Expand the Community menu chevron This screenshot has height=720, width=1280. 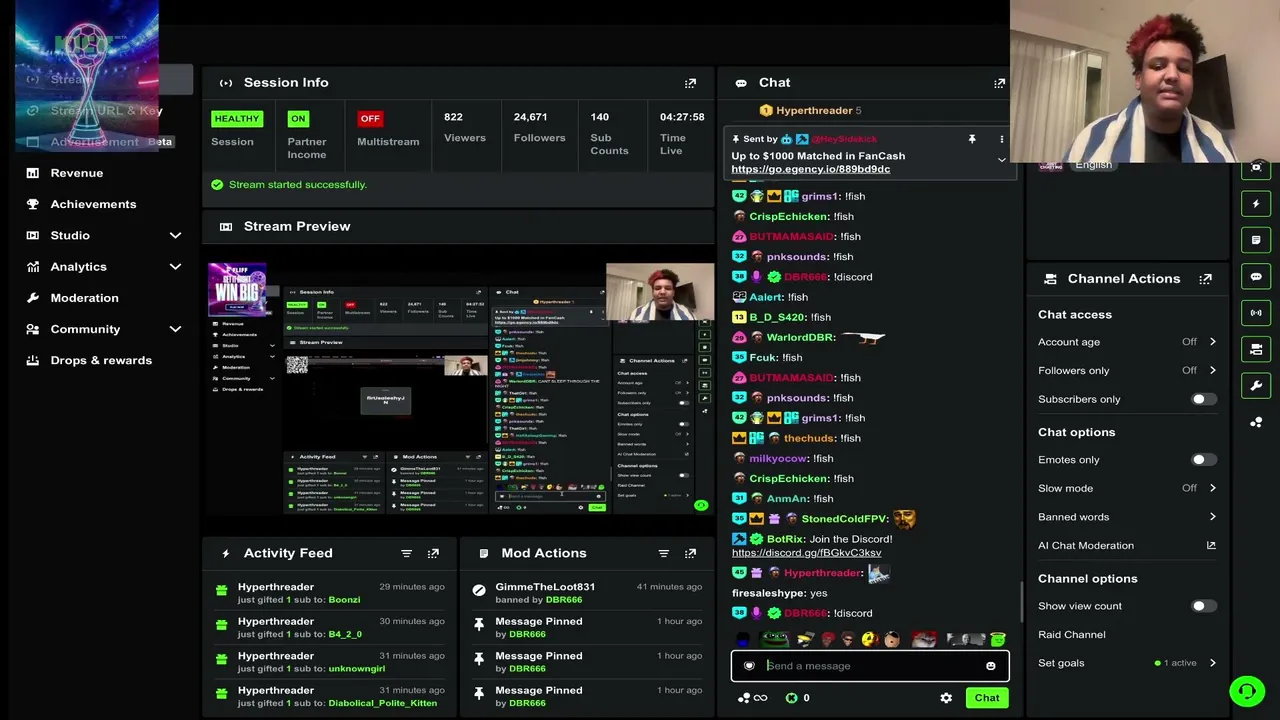coord(175,329)
